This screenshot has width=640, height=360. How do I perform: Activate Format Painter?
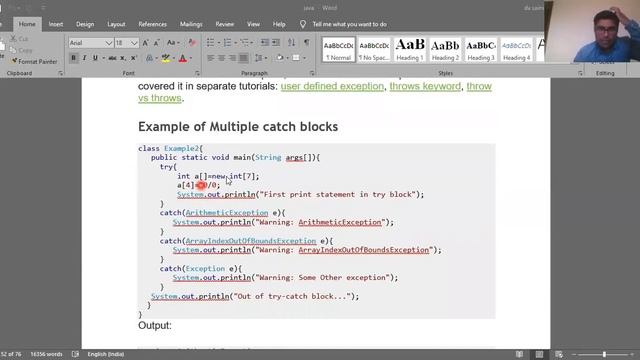tap(34, 62)
